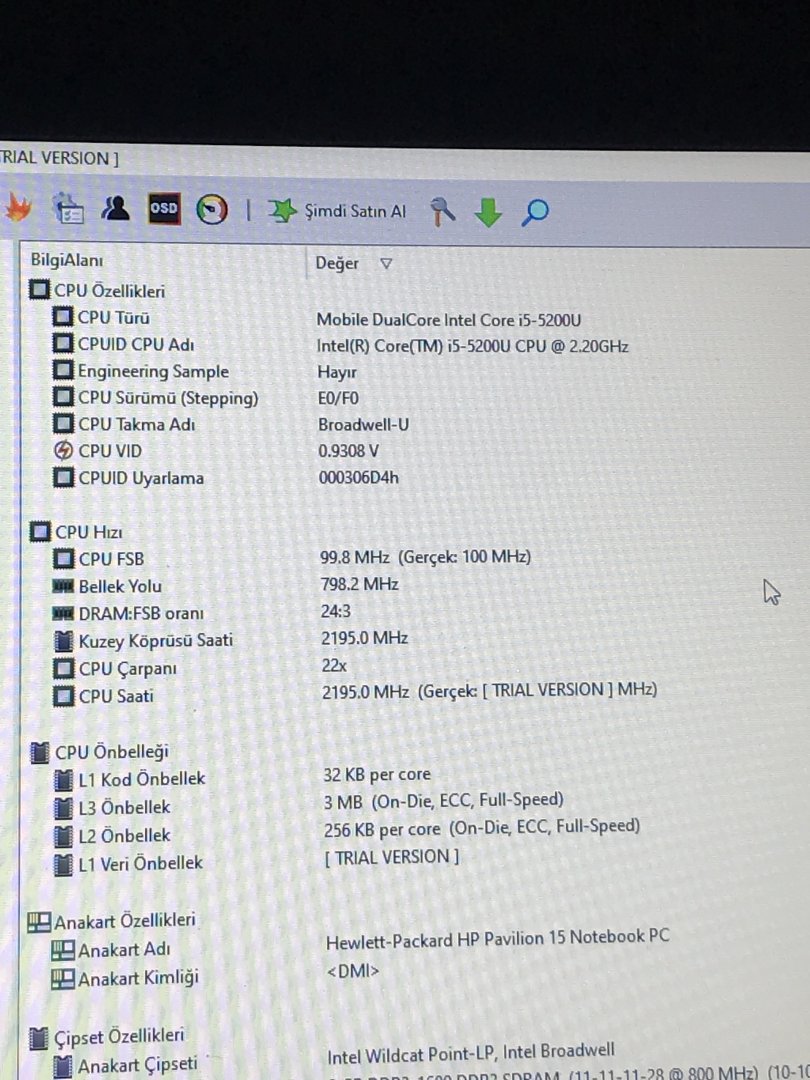The width and height of the screenshot is (810, 1080).
Task: Click value 000306D4h
Action: coord(358,477)
